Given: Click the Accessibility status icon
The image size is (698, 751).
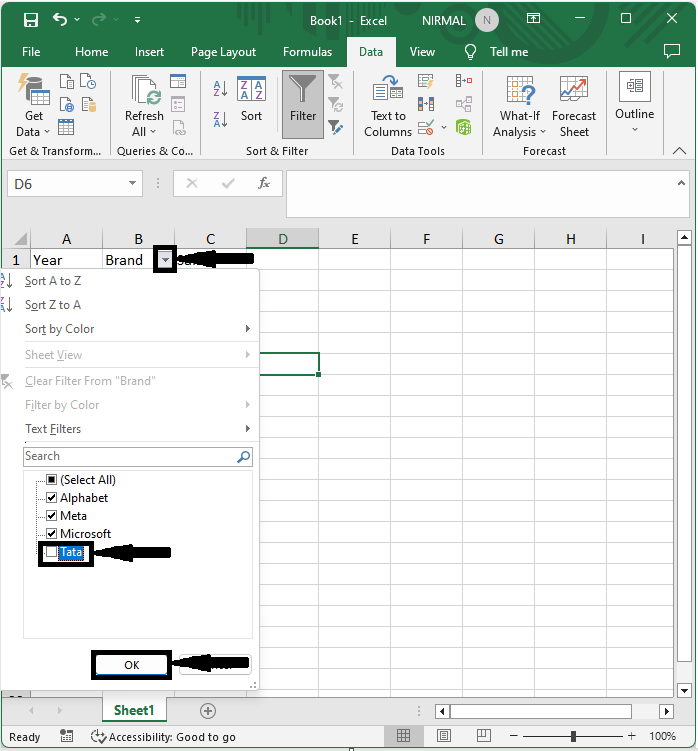Looking at the screenshot, I should (x=98, y=736).
